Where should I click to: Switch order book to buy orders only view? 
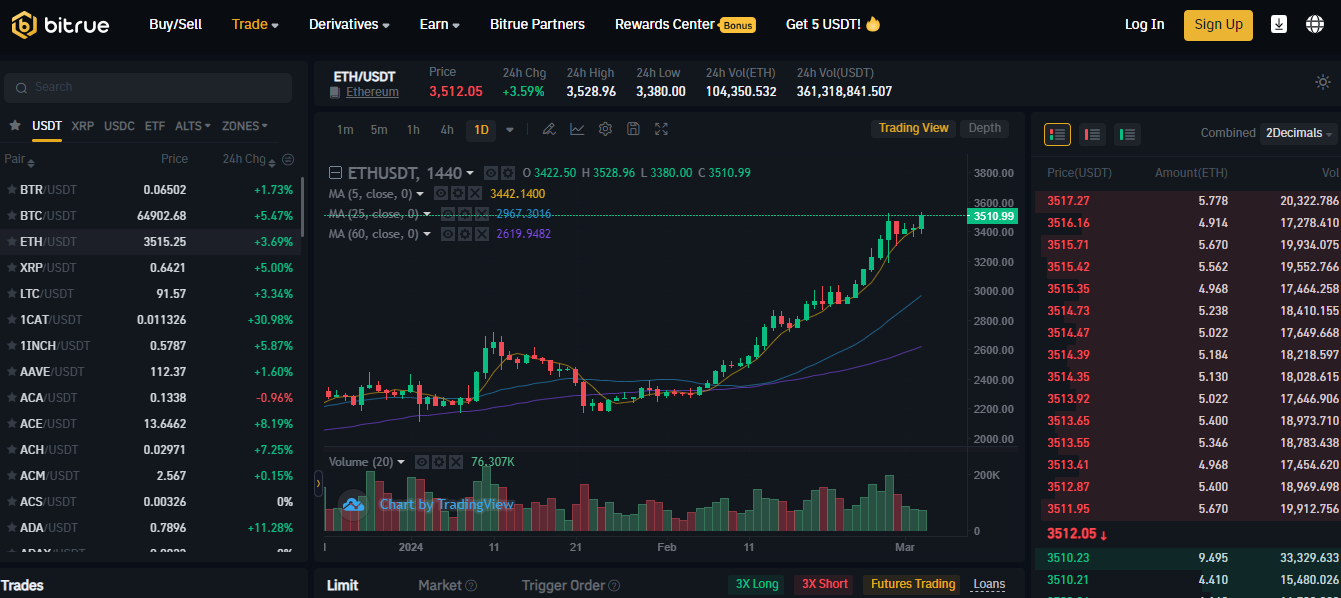click(x=1128, y=134)
